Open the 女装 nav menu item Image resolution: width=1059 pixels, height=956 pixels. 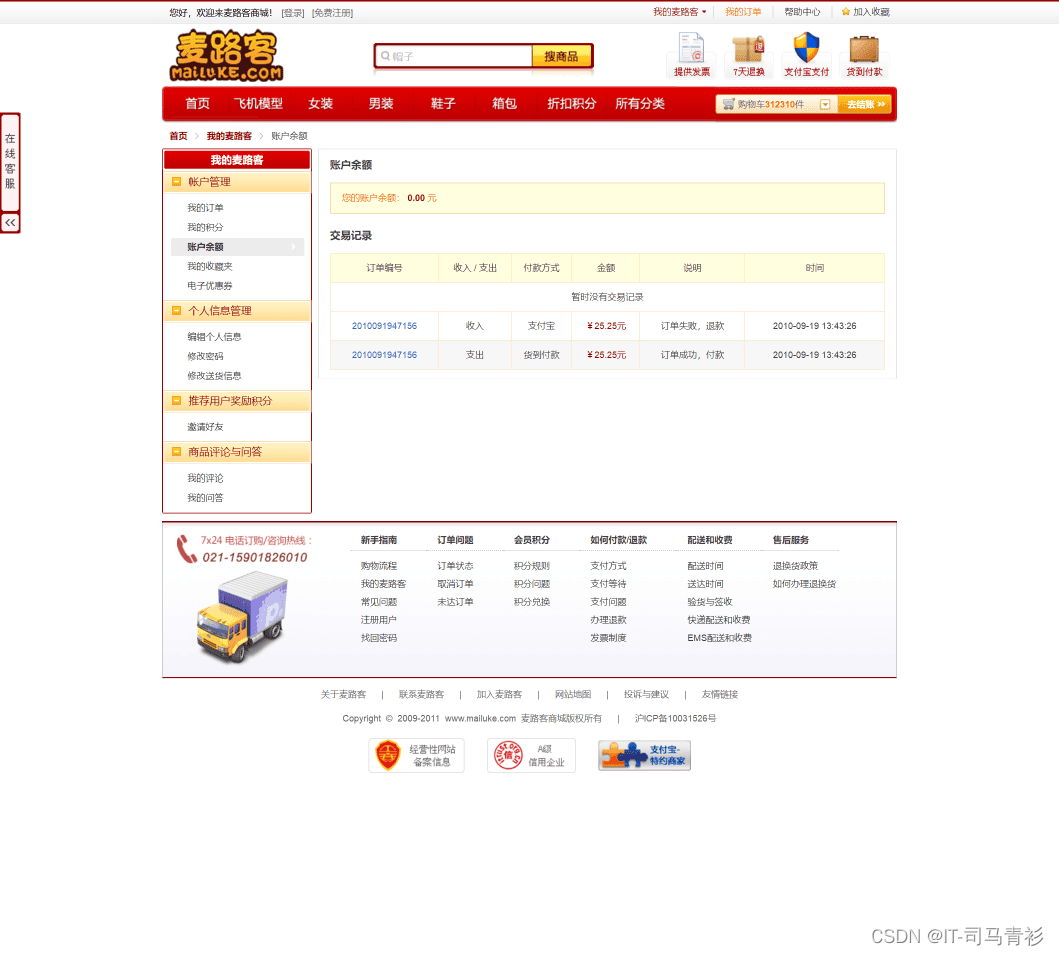[320, 103]
